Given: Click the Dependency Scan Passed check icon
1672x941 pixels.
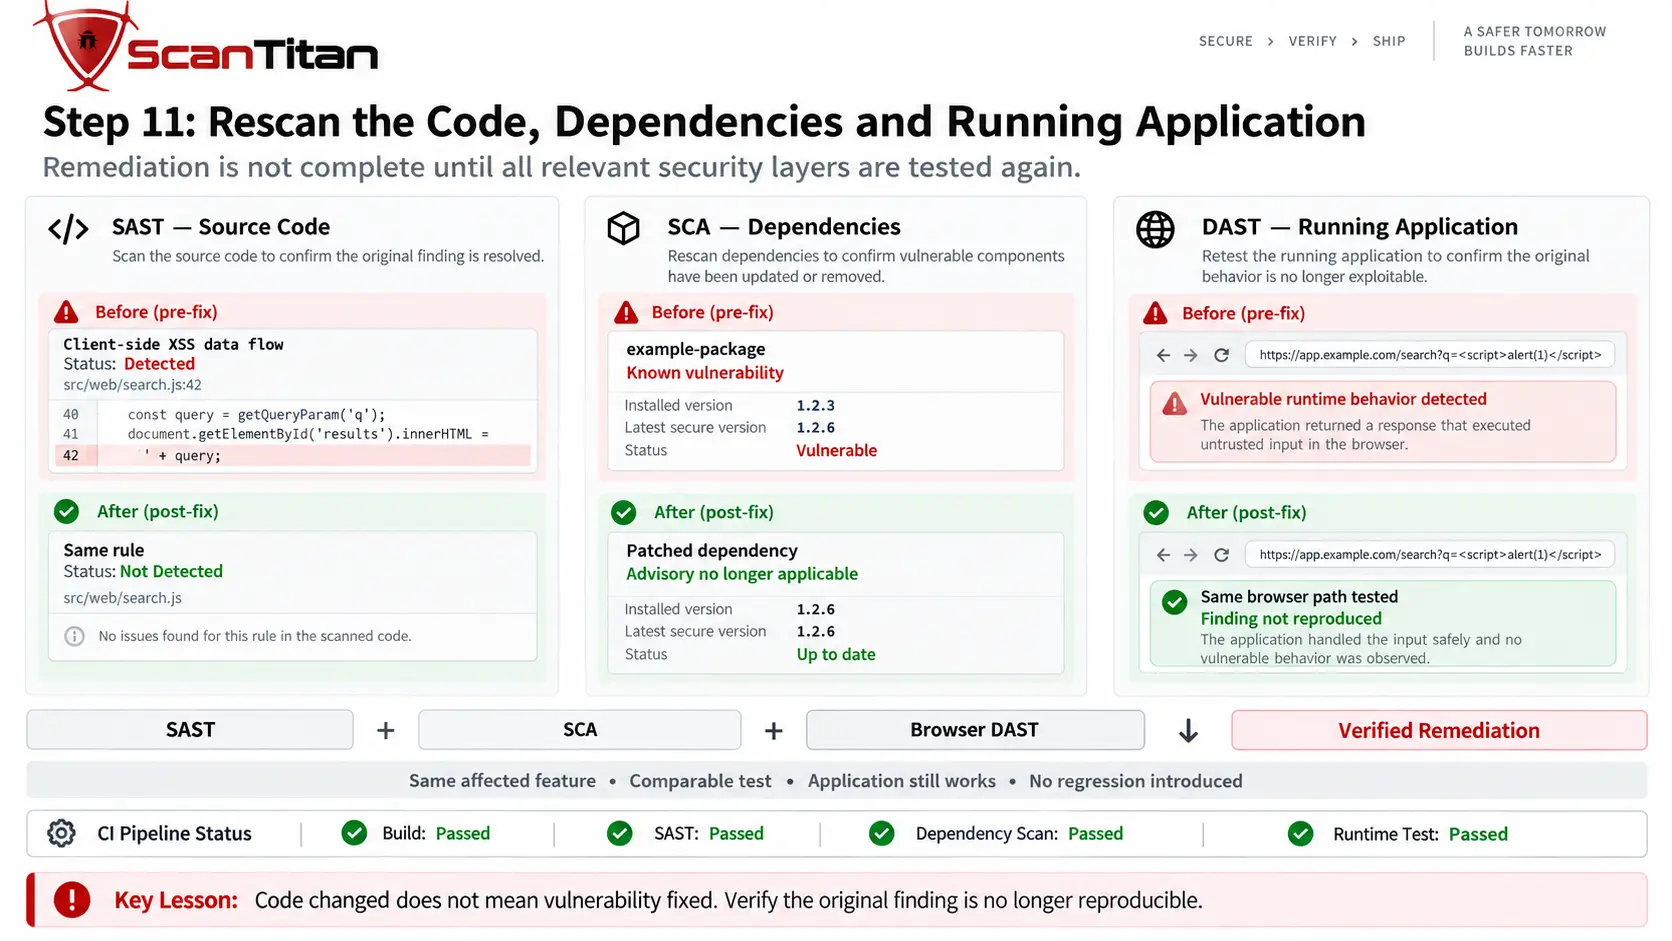Looking at the screenshot, I should click(882, 833).
